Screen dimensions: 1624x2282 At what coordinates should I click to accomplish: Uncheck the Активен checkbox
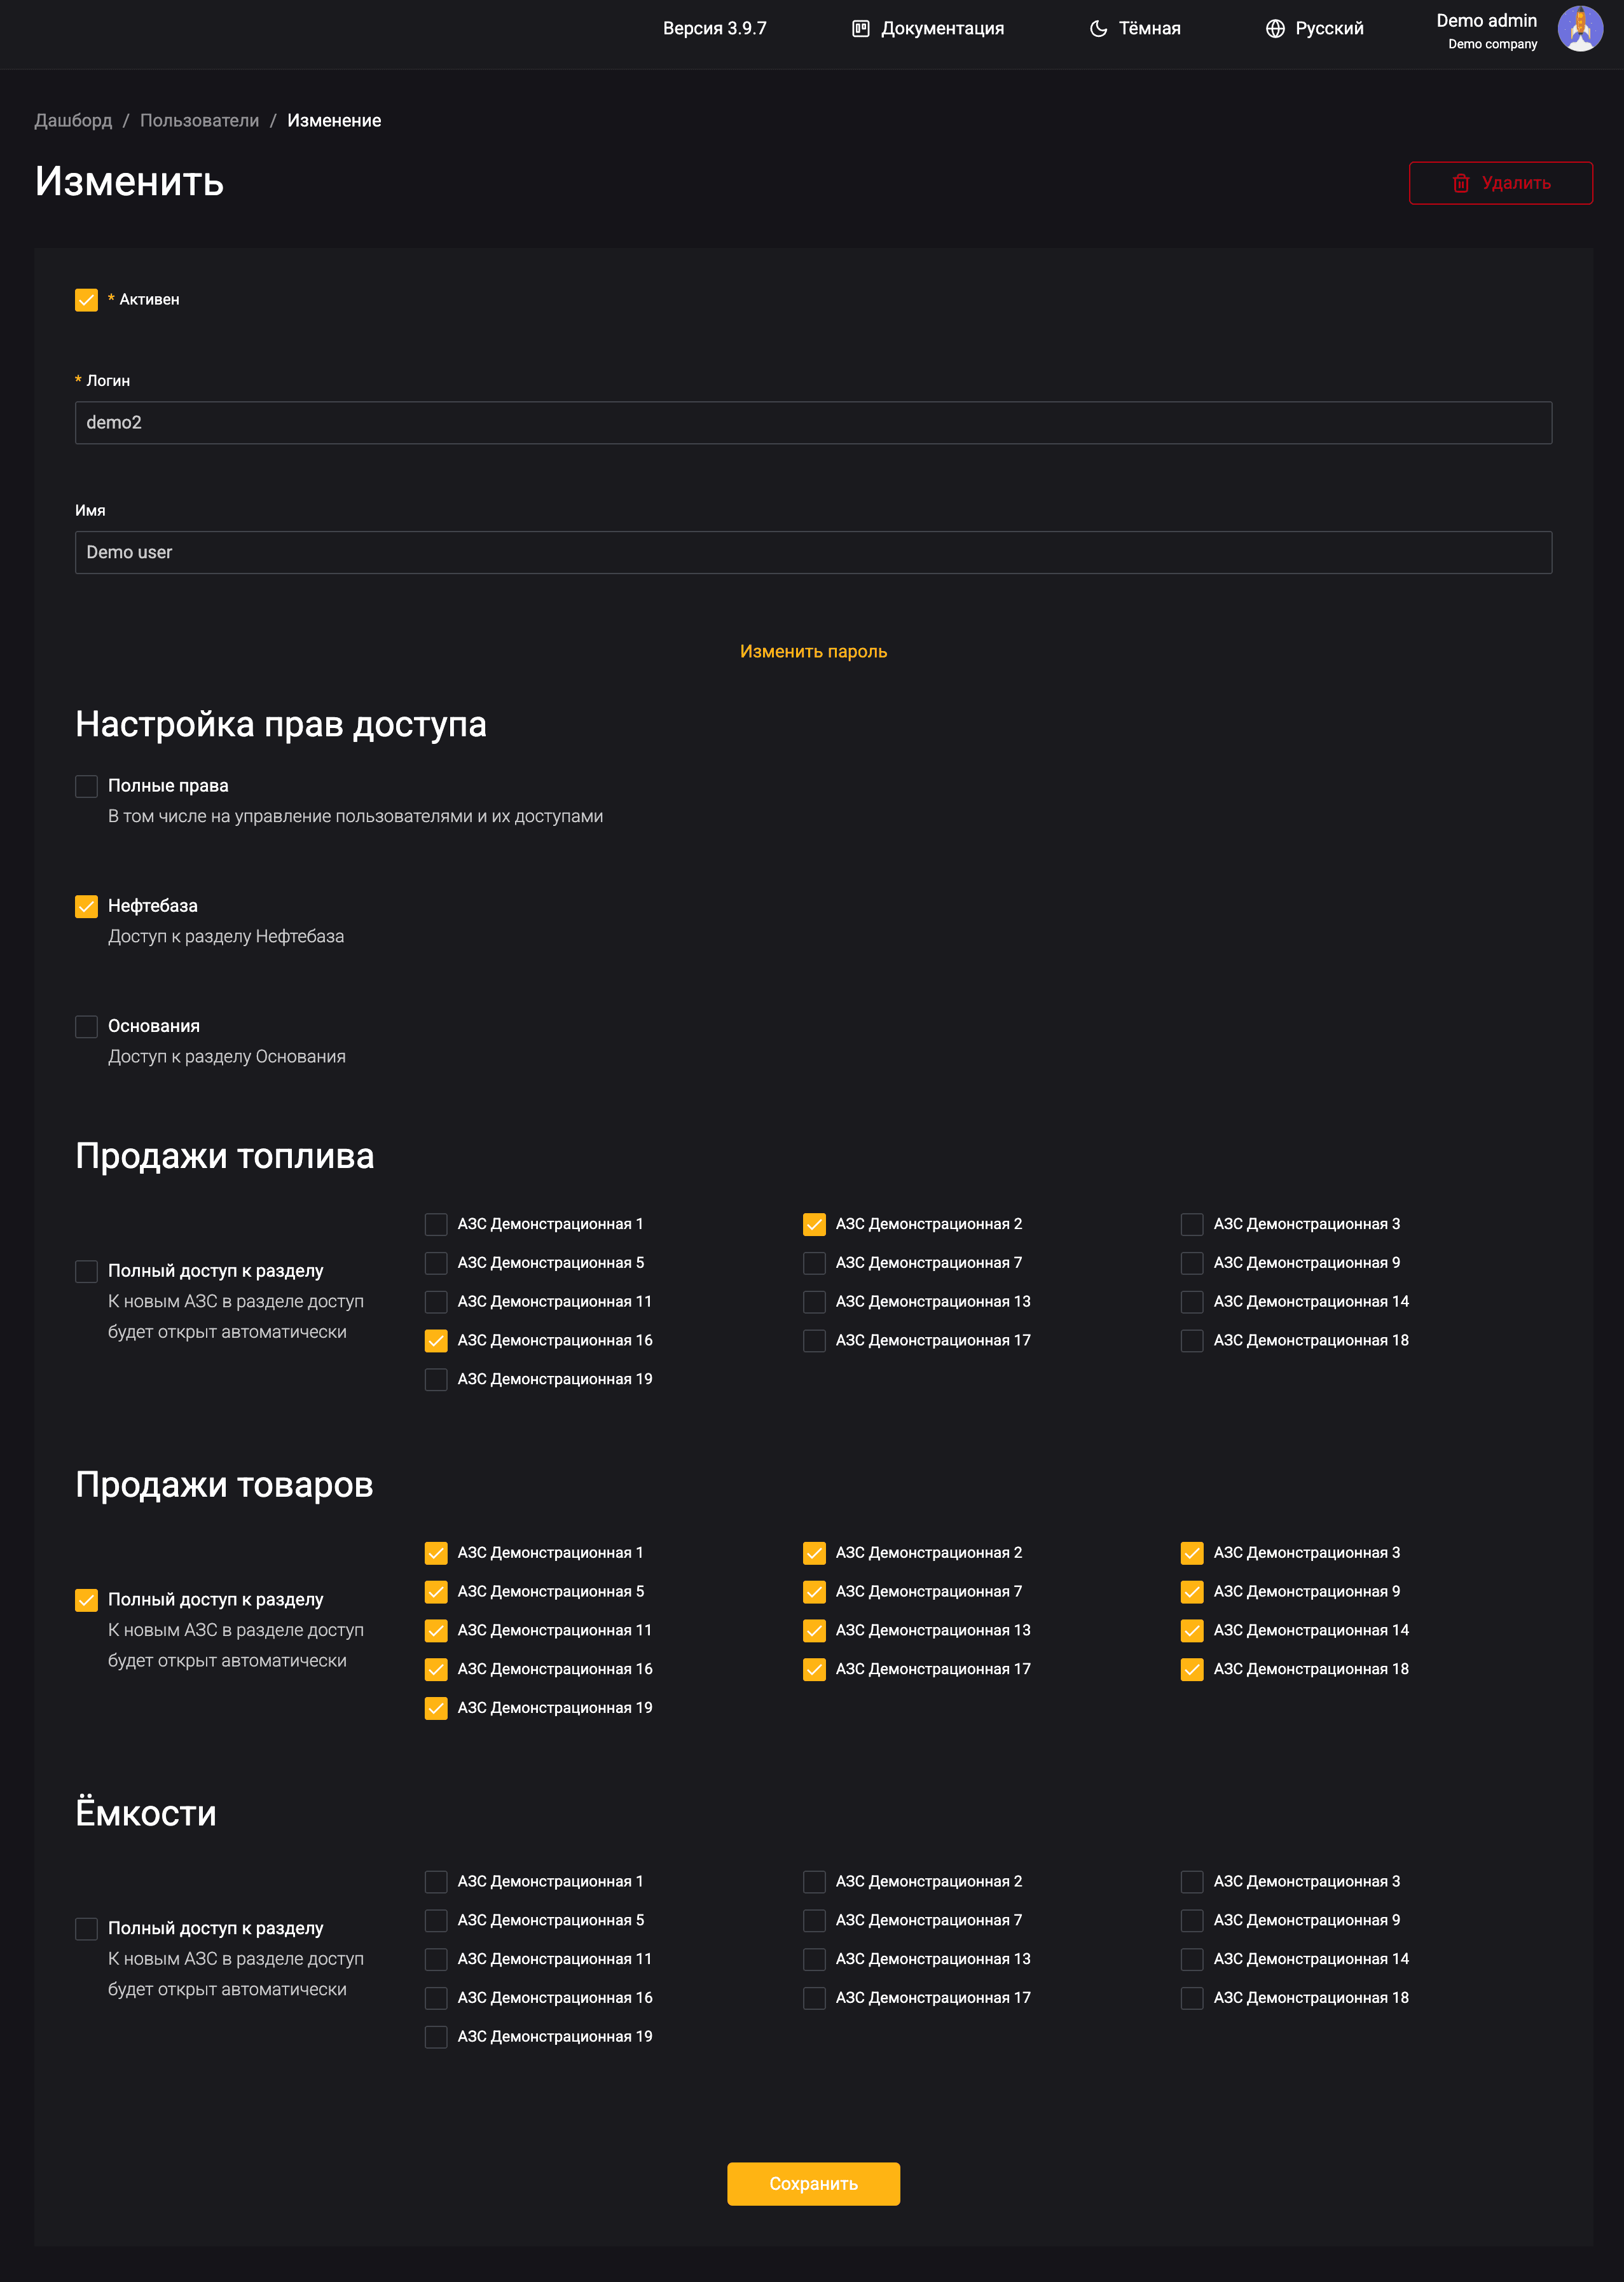click(86, 299)
